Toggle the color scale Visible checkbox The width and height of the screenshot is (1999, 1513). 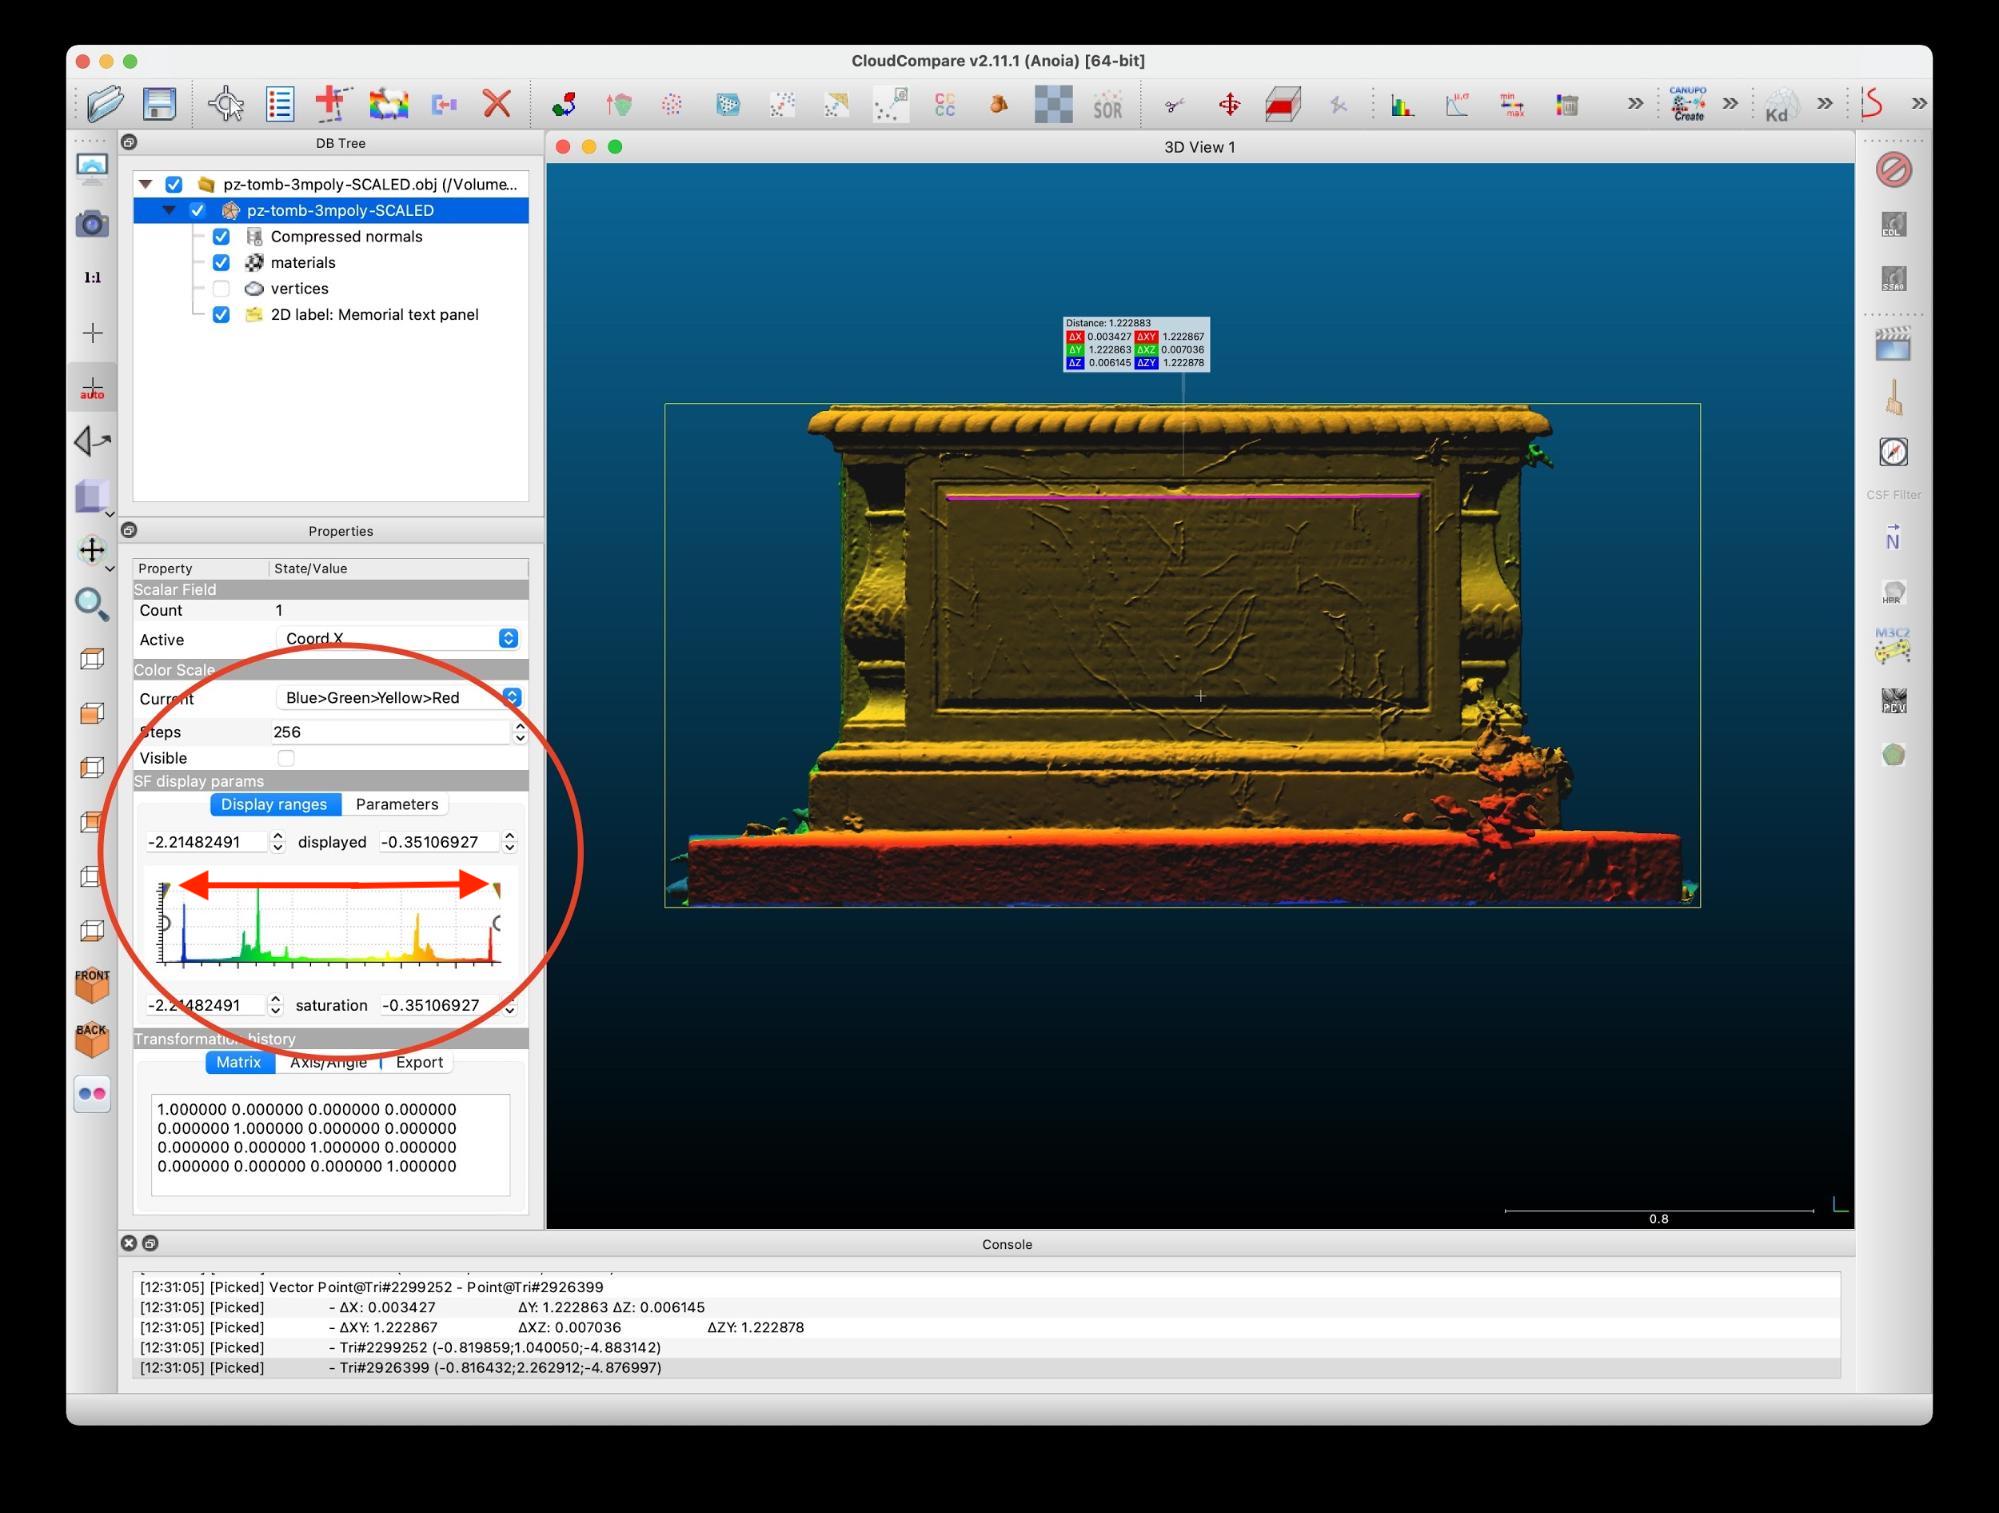point(286,758)
